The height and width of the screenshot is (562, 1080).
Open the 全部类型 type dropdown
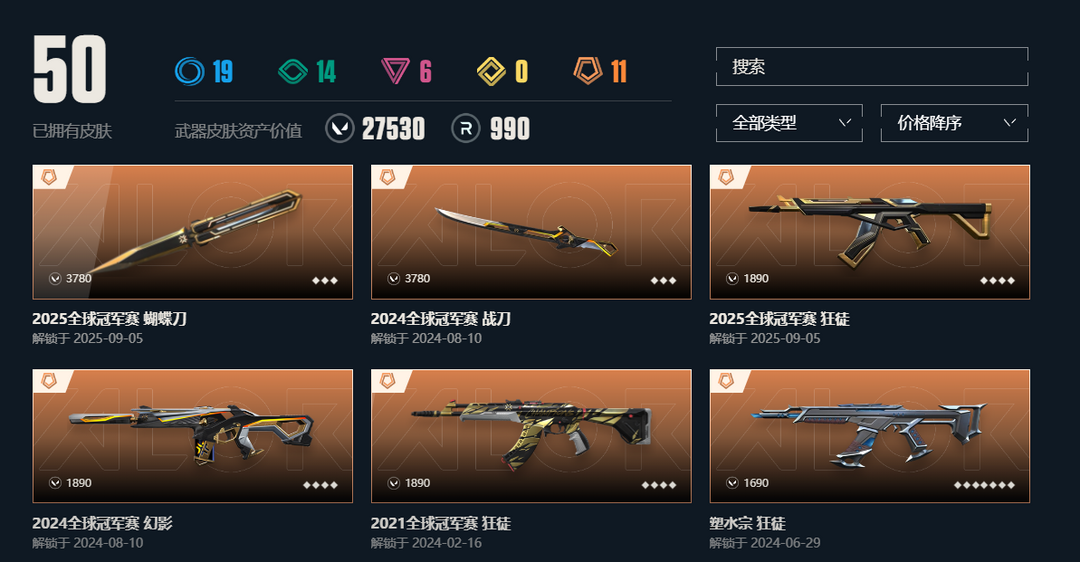click(x=789, y=123)
